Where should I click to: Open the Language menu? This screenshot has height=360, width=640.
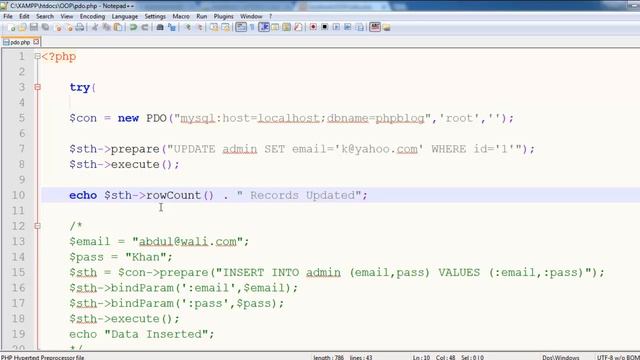(125, 16)
